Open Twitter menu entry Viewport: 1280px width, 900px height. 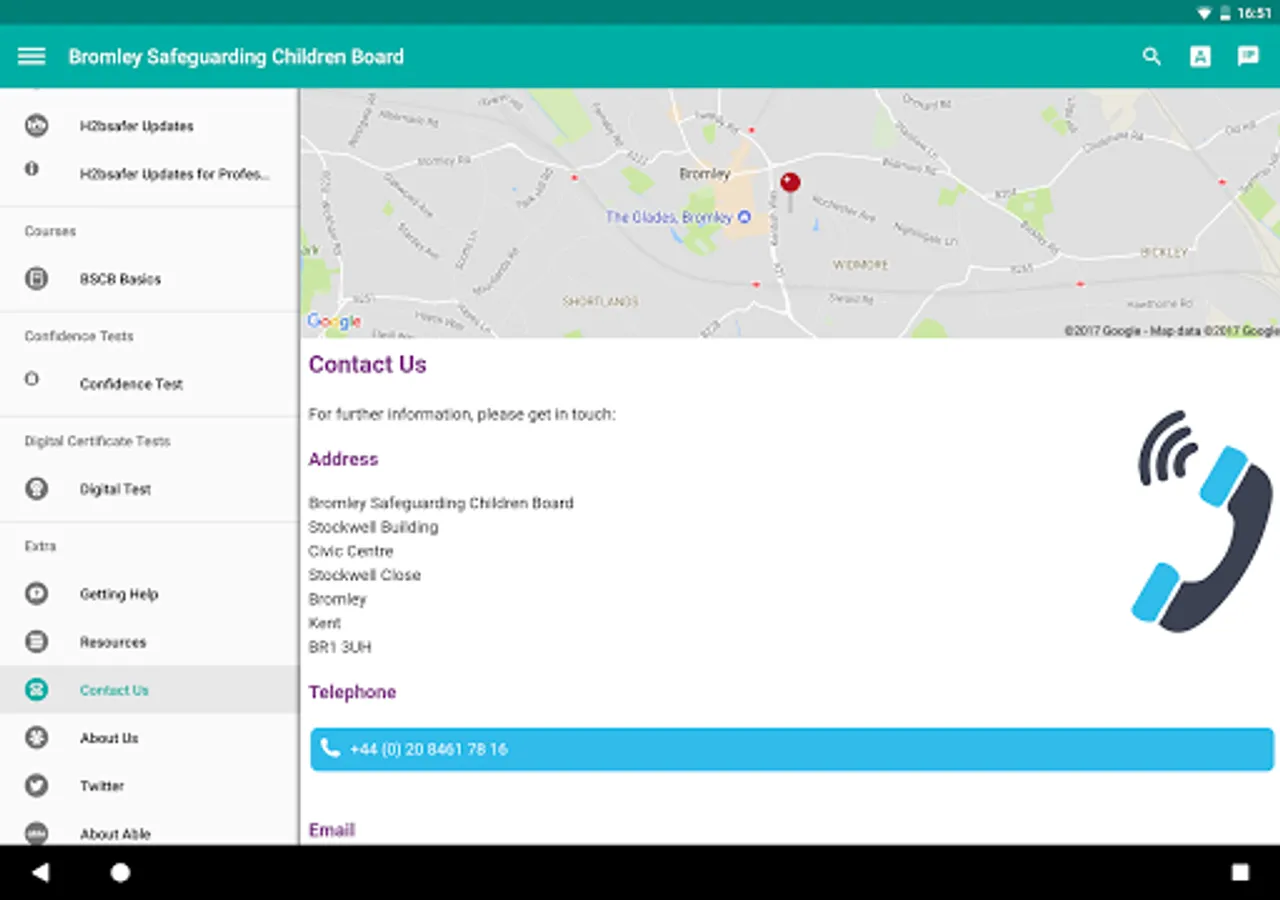pos(149,786)
